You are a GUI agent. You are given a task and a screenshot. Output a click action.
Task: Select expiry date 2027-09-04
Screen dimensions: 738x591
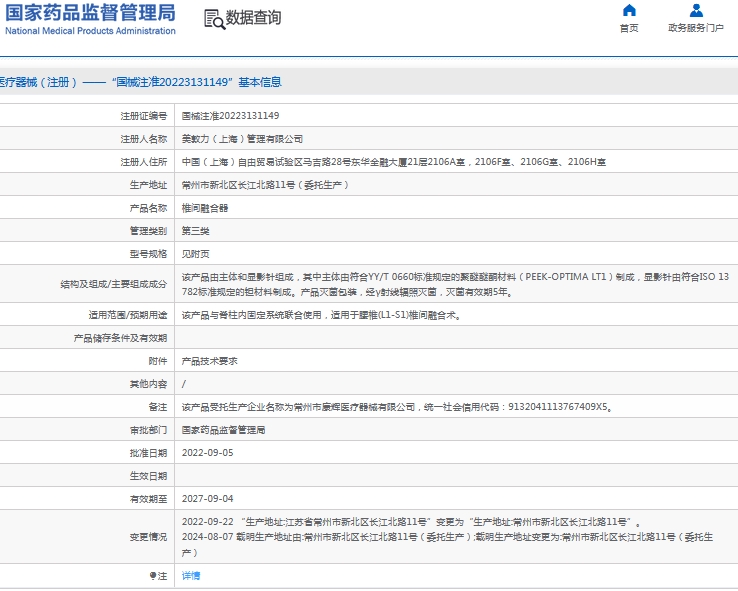[208, 499]
